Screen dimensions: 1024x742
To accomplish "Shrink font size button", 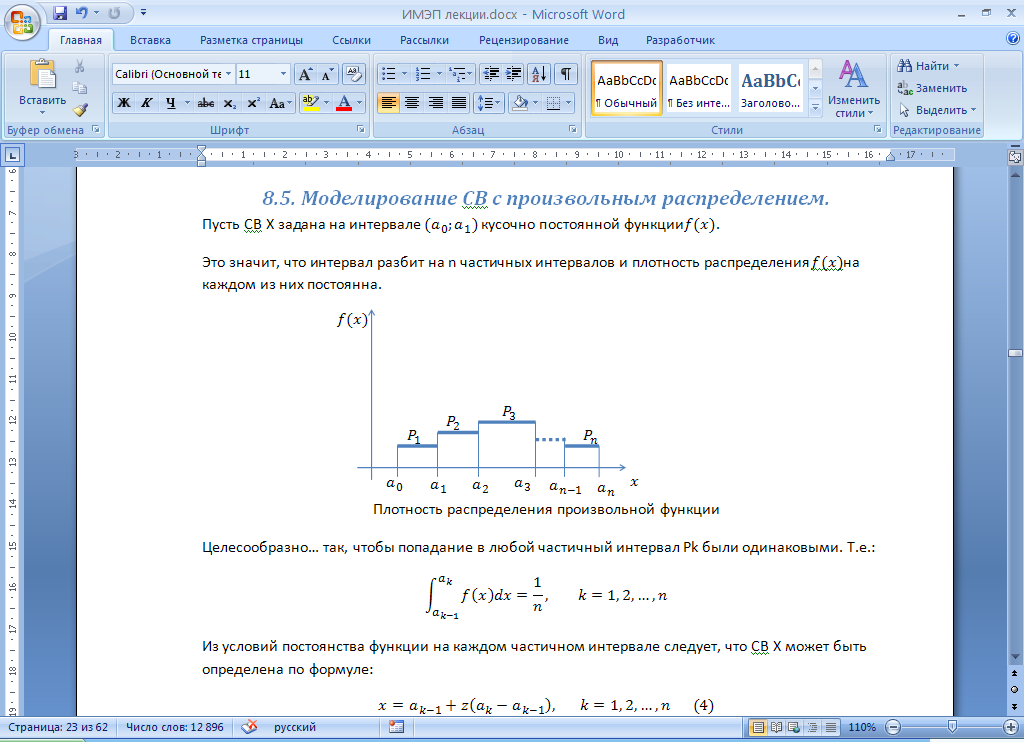I will click(326, 74).
